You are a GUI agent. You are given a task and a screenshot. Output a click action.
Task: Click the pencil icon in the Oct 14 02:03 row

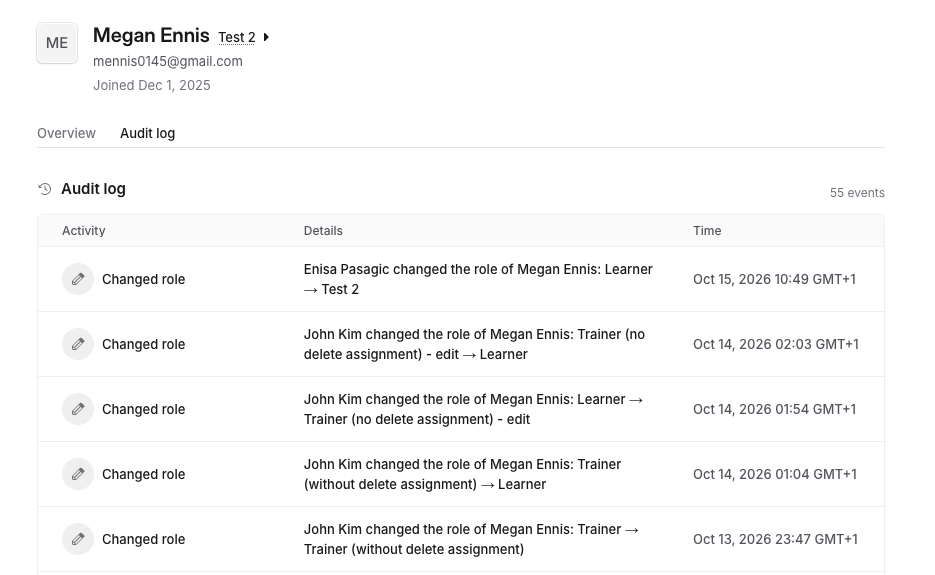point(78,344)
